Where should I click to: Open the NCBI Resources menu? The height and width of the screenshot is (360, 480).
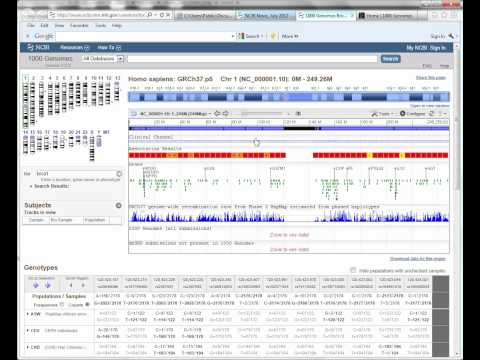coord(75,48)
